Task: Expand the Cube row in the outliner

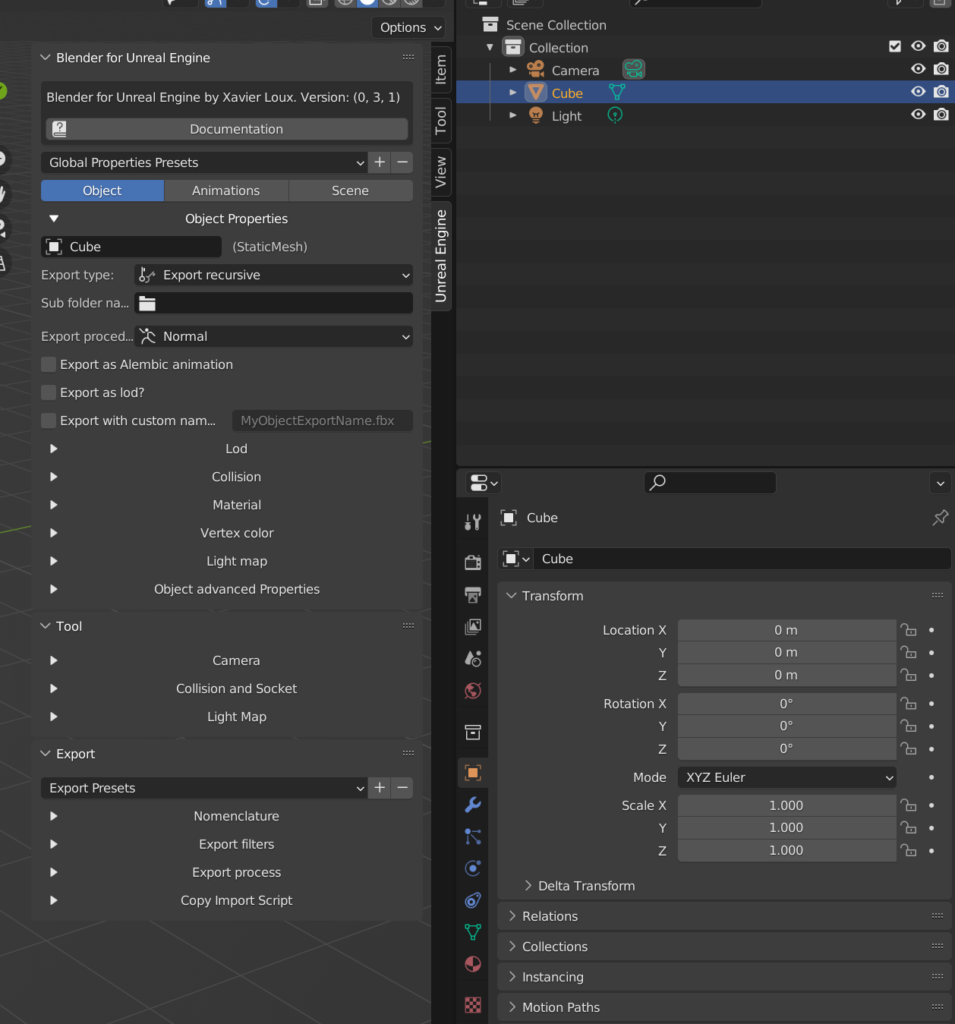Action: (x=513, y=93)
